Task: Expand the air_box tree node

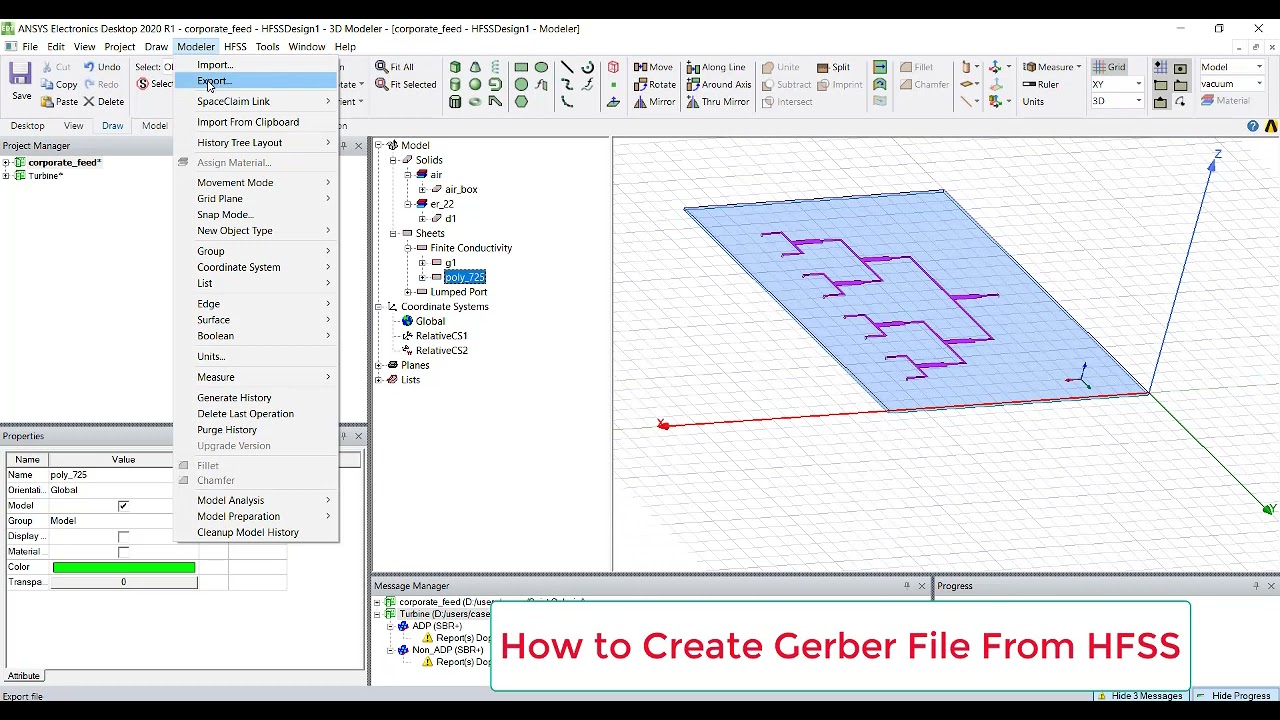Action: click(422, 189)
